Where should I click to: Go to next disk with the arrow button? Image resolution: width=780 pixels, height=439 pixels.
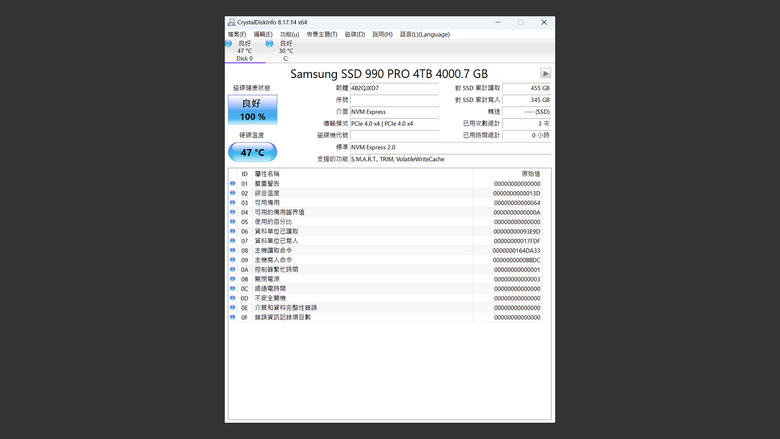pos(545,74)
